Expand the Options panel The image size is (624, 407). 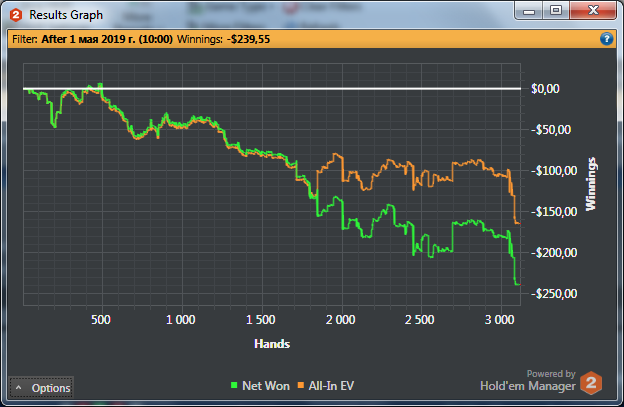pyautogui.click(x=41, y=388)
